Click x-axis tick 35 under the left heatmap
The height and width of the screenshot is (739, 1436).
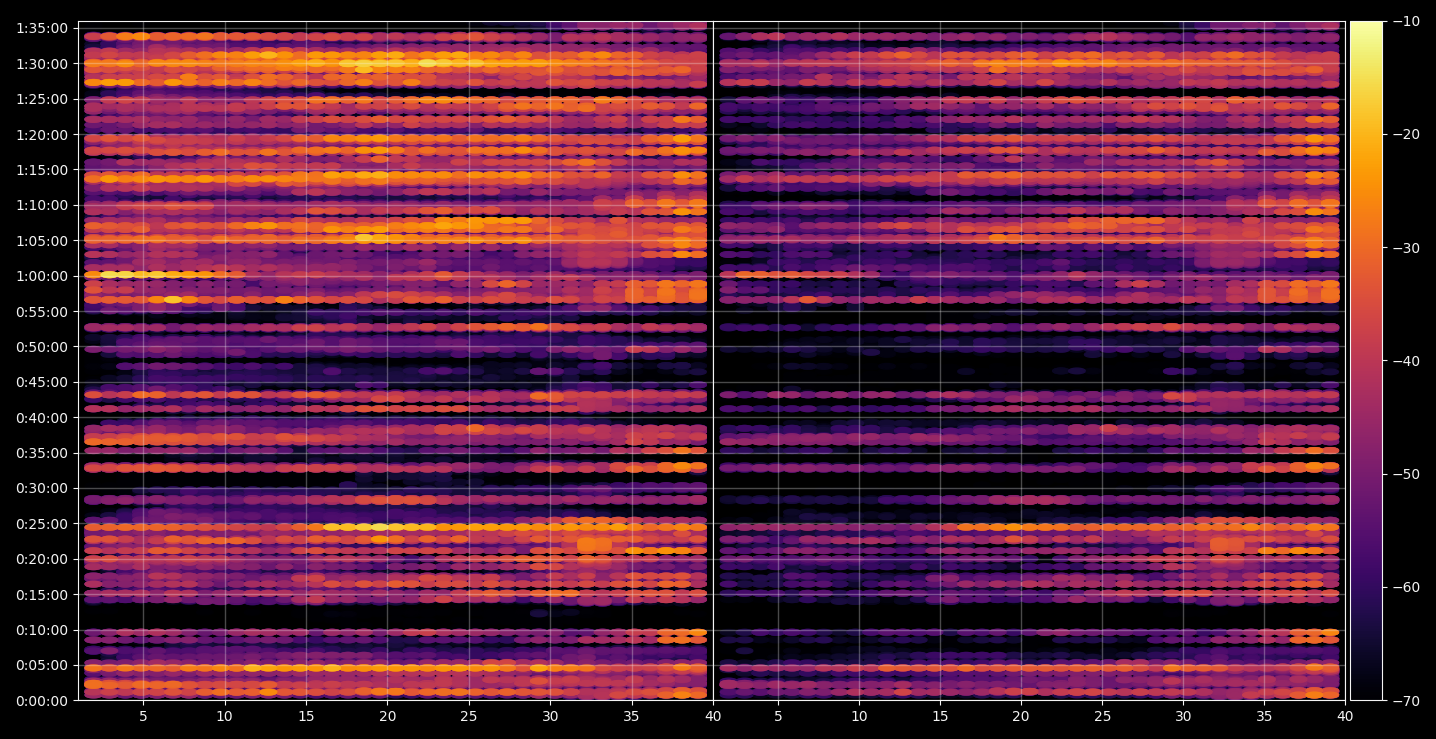[631, 717]
